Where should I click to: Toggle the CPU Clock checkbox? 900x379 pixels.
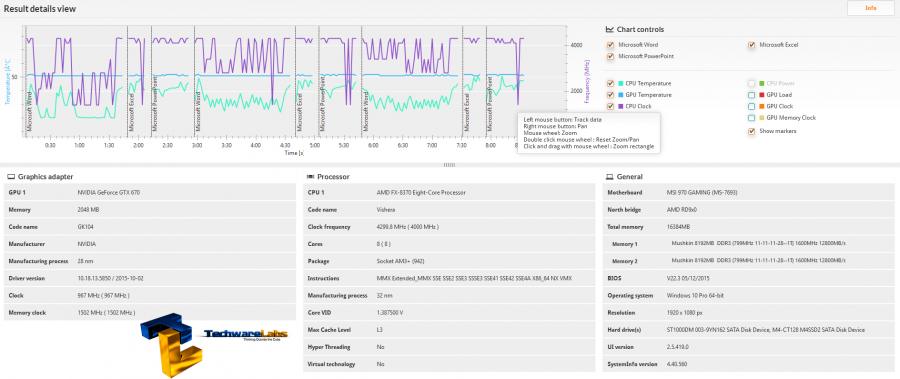click(x=610, y=106)
